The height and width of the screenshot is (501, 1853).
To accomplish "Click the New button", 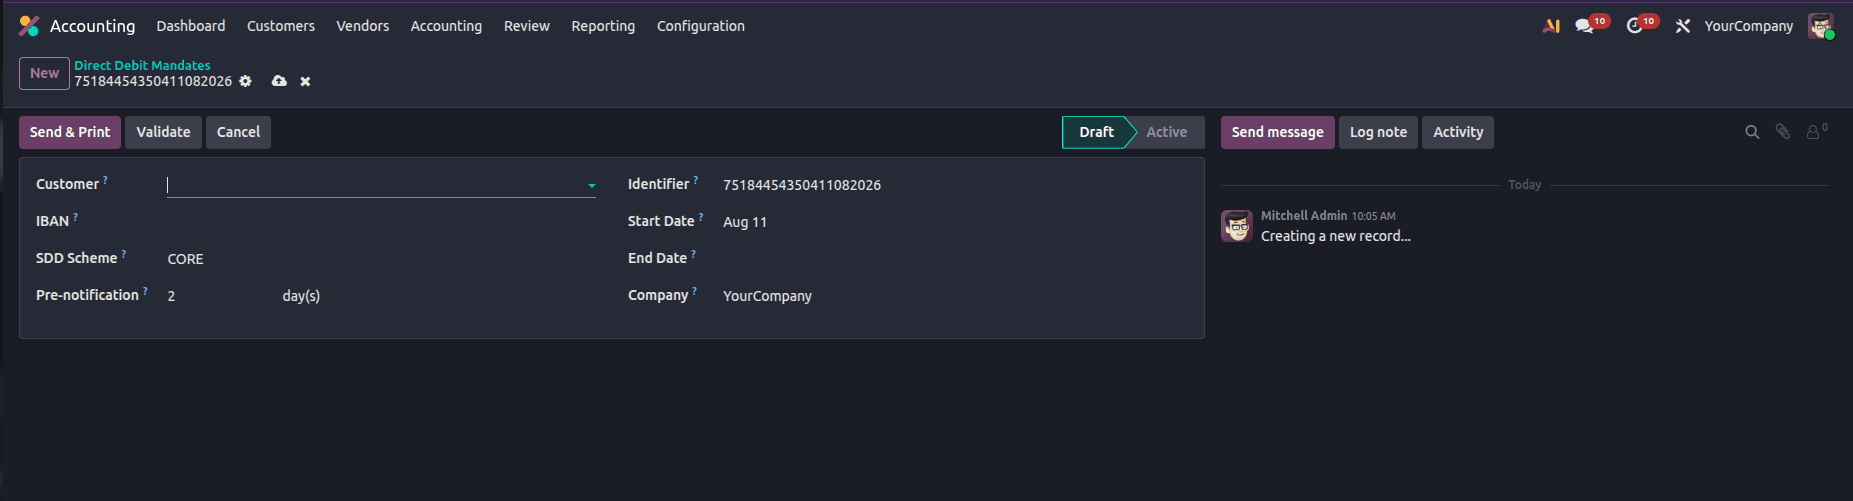I will [x=44, y=73].
